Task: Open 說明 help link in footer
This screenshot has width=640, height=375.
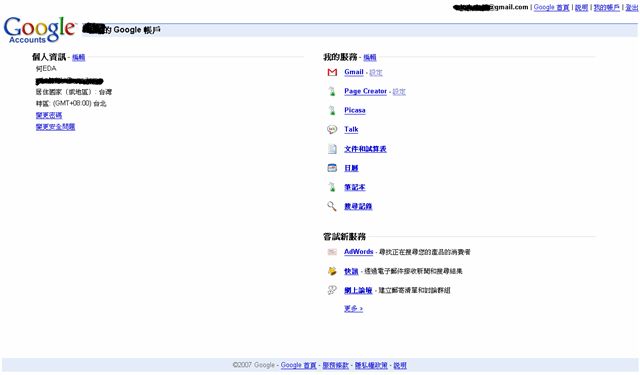Action: pos(400,365)
